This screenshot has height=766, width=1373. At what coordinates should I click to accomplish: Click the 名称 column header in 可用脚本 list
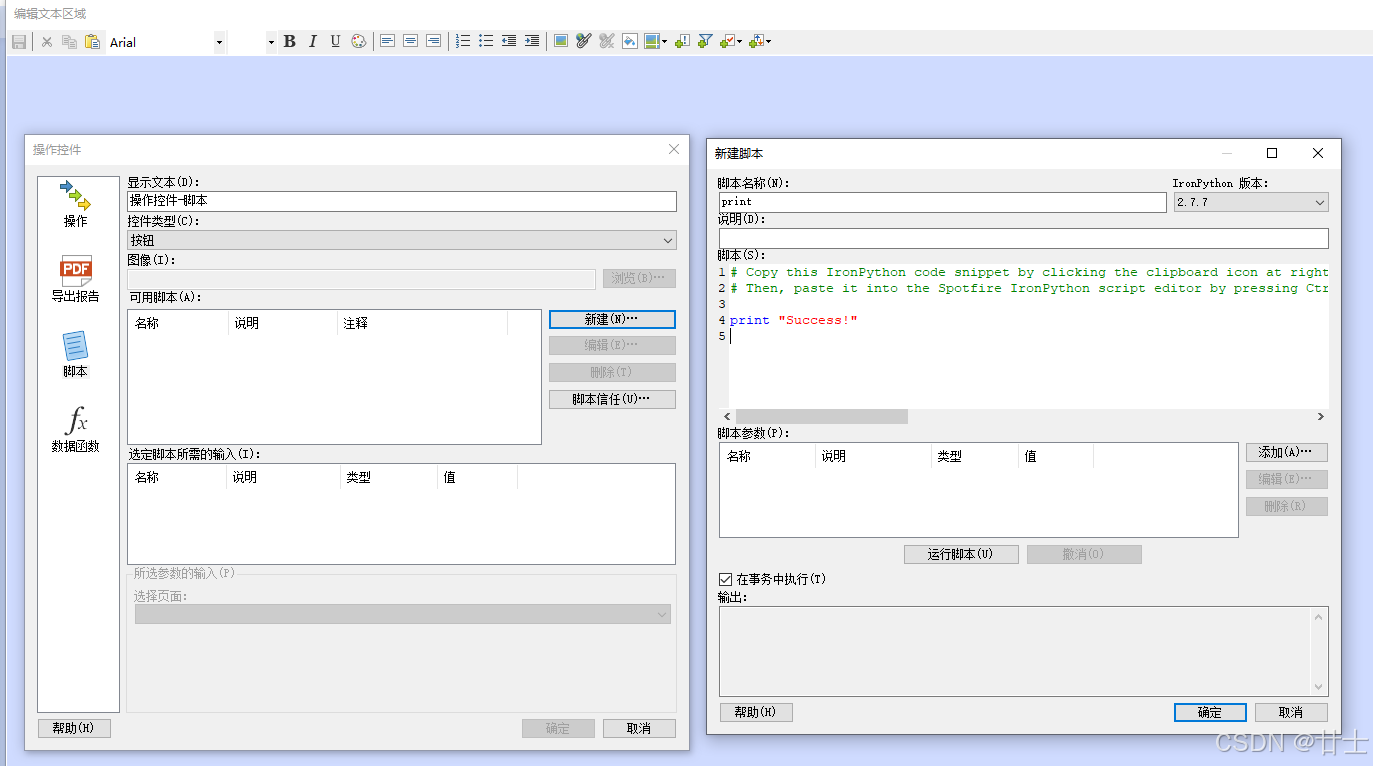(x=178, y=323)
